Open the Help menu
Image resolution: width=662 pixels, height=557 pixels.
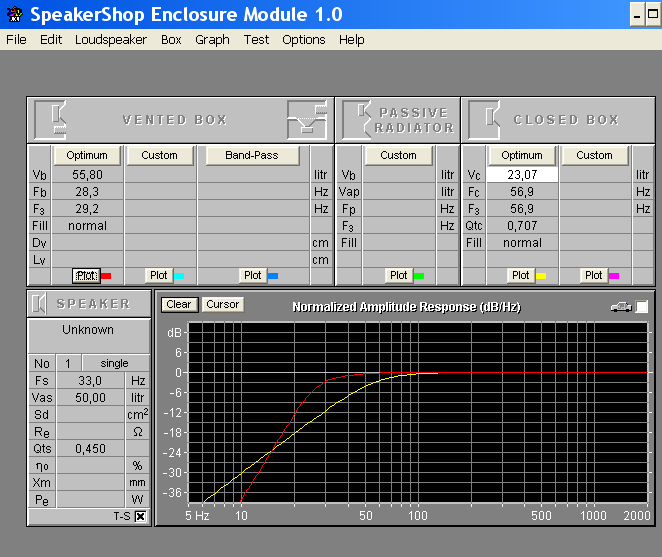[x=352, y=40]
